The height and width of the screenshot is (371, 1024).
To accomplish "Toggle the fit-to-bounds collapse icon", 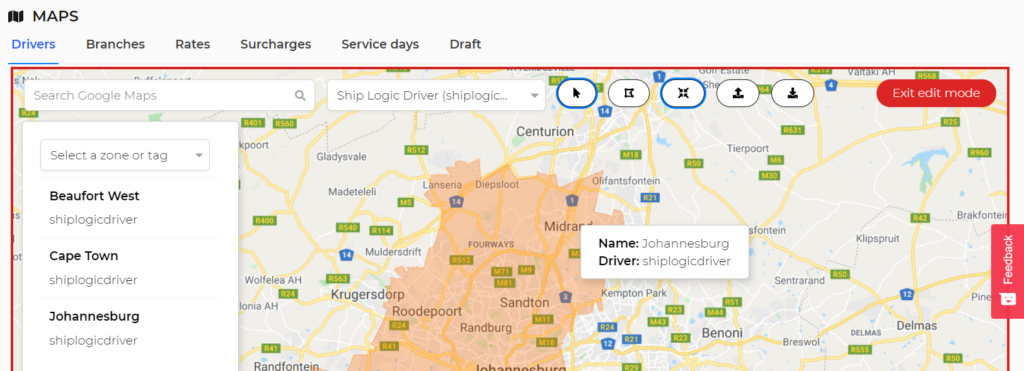I will pos(683,93).
